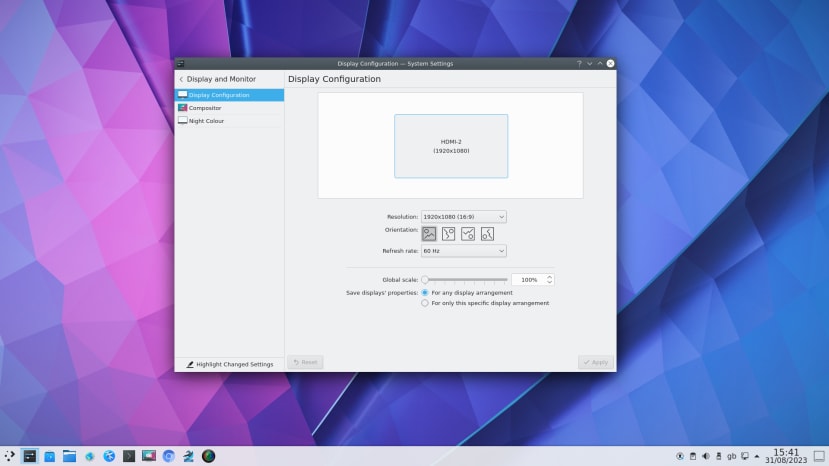The width and height of the screenshot is (829, 466).
Task: Click Highlight Changed Settings button
Action: [x=229, y=364]
